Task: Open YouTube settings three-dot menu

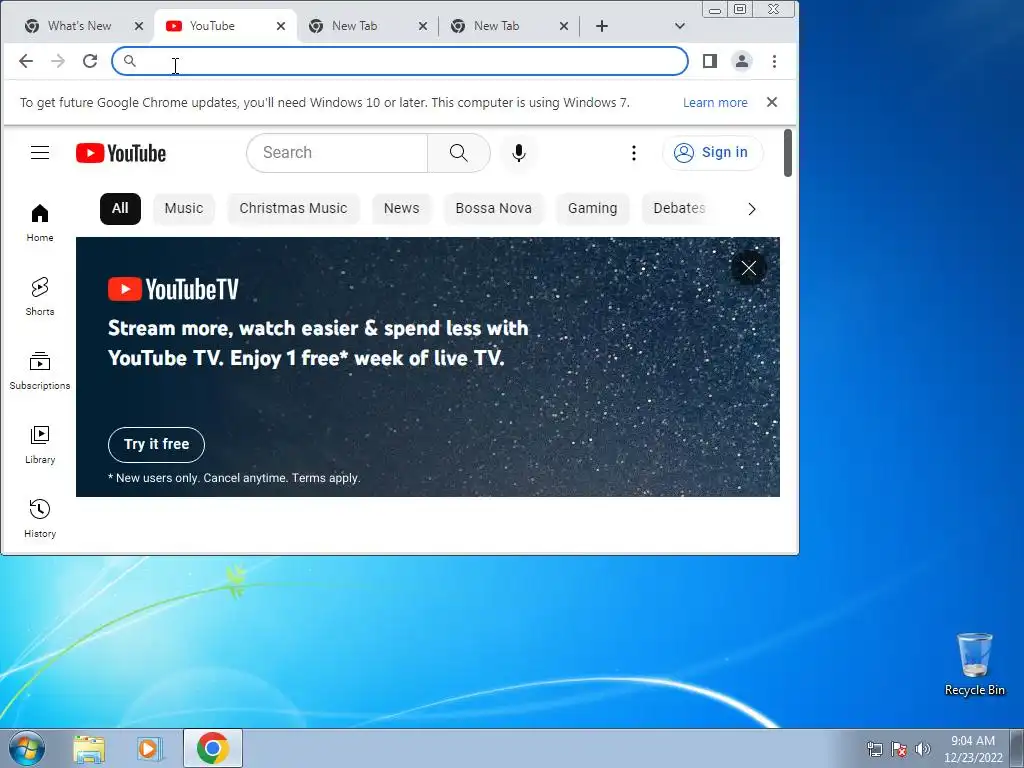Action: coord(633,153)
